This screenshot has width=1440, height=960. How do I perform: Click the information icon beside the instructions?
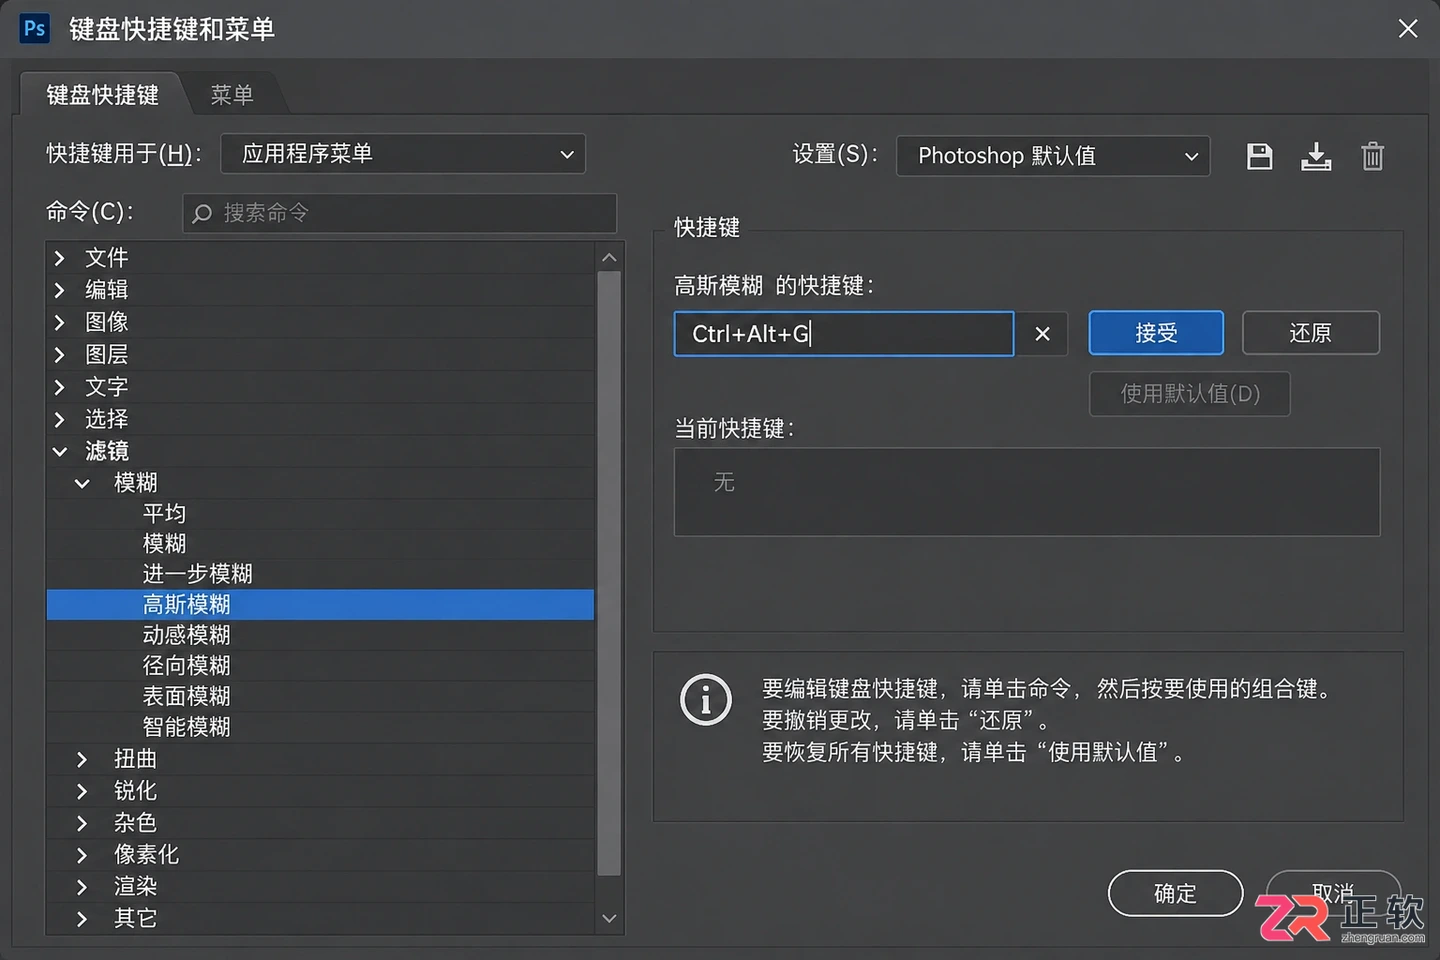(x=706, y=699)
